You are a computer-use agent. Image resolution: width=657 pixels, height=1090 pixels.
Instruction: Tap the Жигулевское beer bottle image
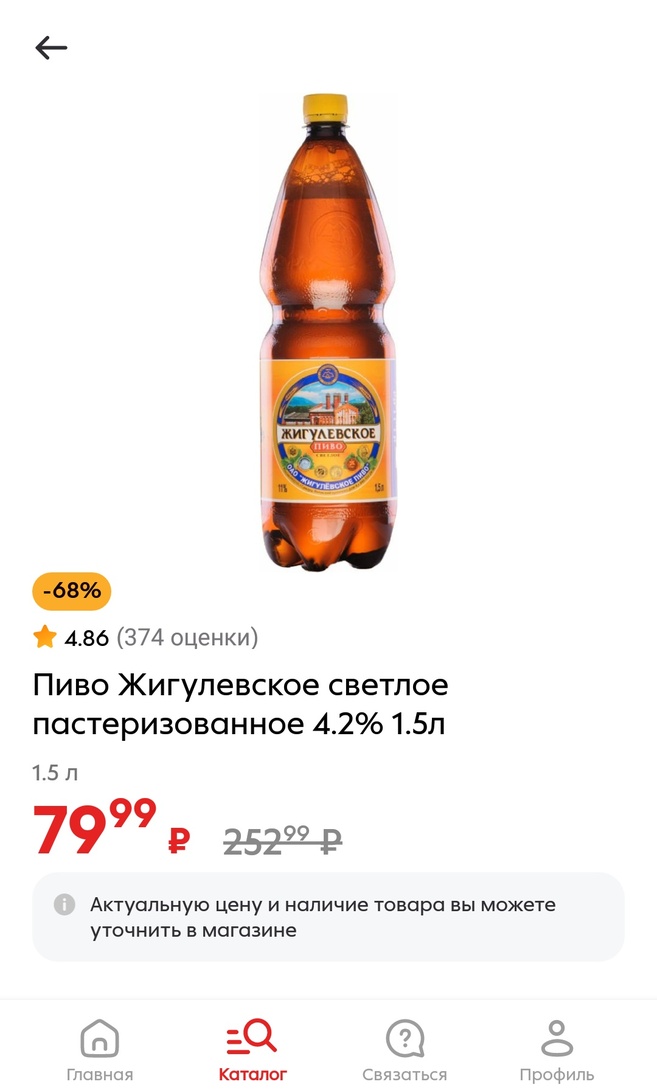[328, 332]
